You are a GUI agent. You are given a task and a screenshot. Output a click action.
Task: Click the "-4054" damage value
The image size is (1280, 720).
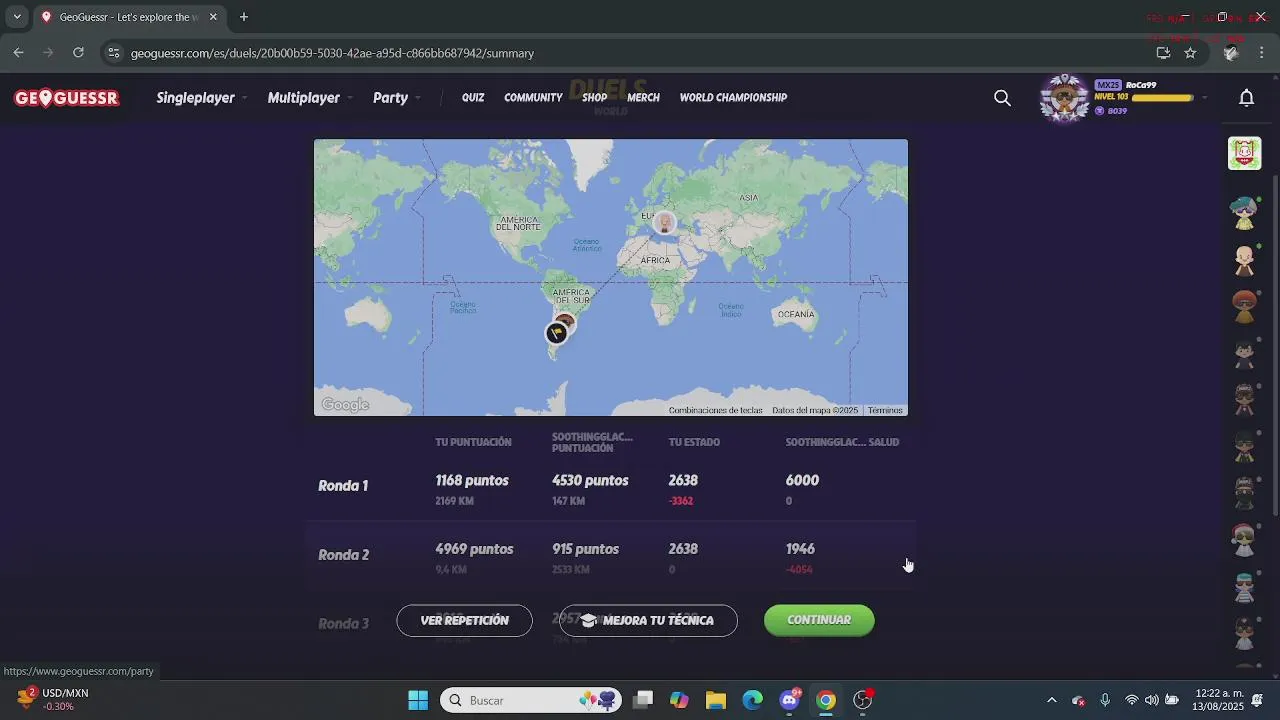pos(799,570)
